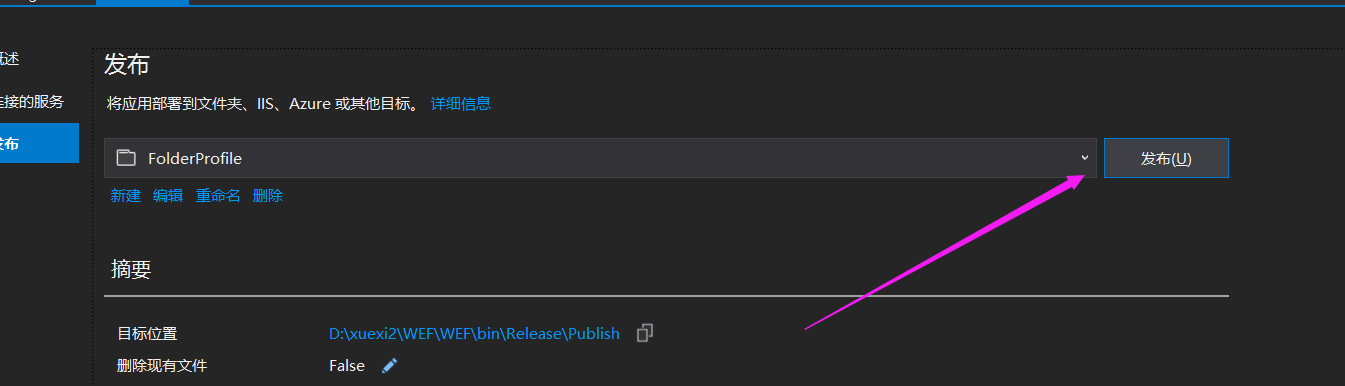Click the large 发布 page title

tap(127, 65)
